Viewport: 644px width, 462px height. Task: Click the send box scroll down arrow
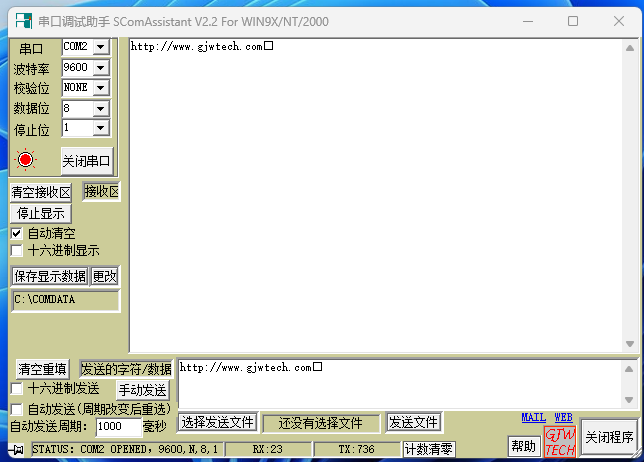pos(629,400)
